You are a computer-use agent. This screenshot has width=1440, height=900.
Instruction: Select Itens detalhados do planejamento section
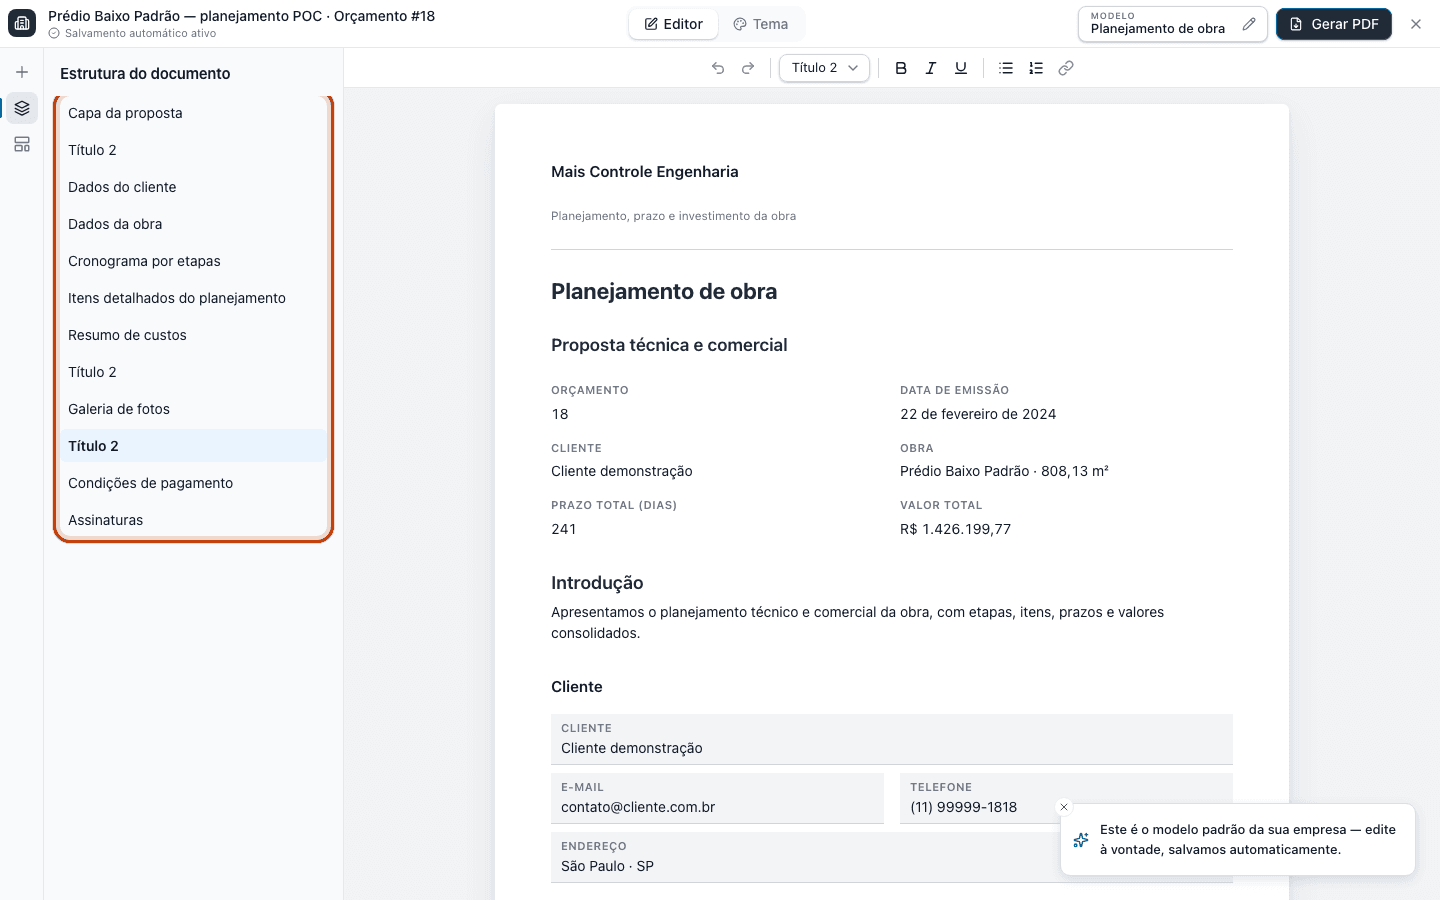coord(193,298)
